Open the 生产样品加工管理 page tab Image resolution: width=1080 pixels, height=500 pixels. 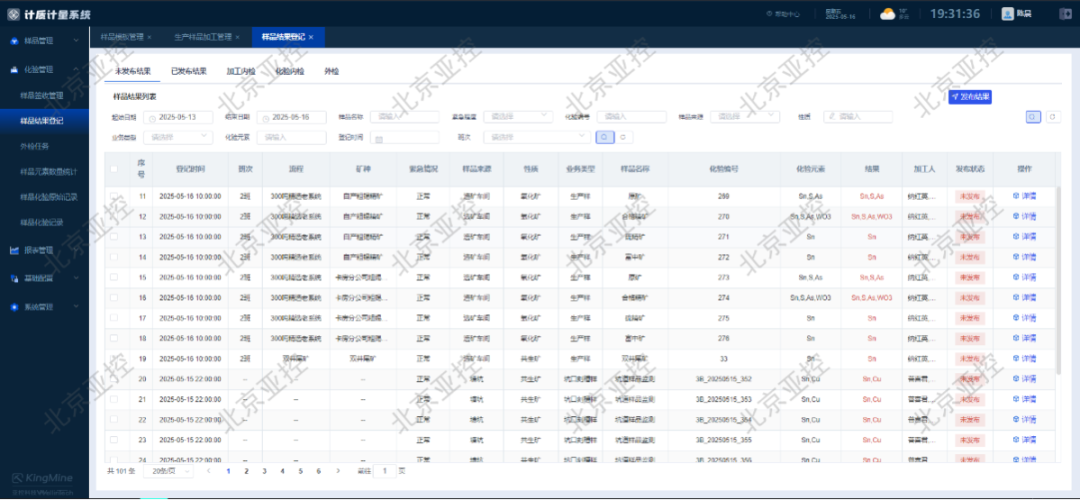pos(202,37)
